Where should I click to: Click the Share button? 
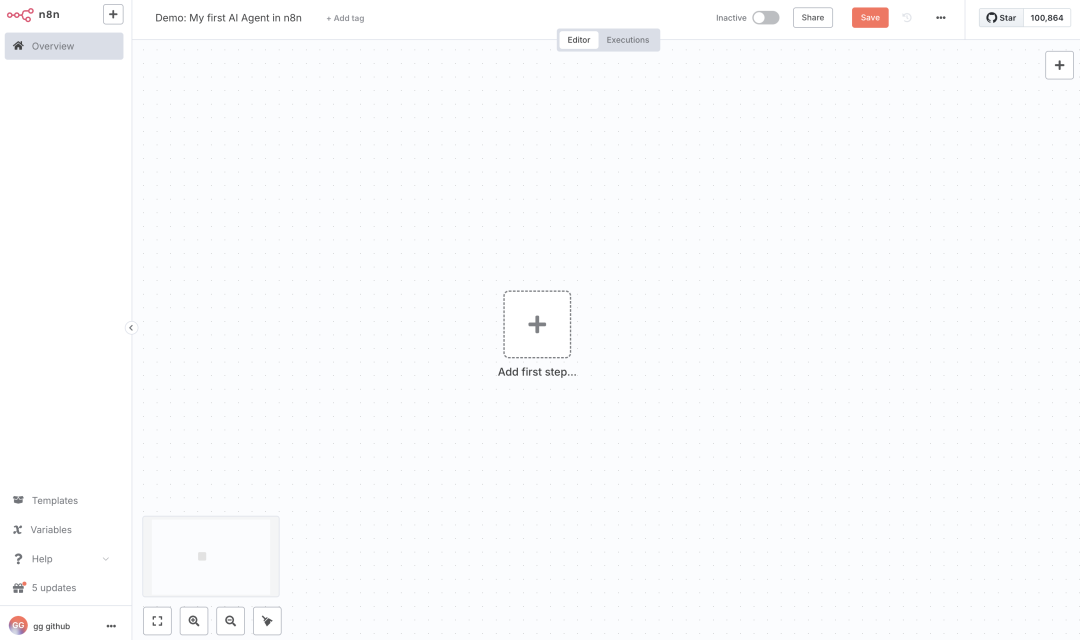click(813, 18)
